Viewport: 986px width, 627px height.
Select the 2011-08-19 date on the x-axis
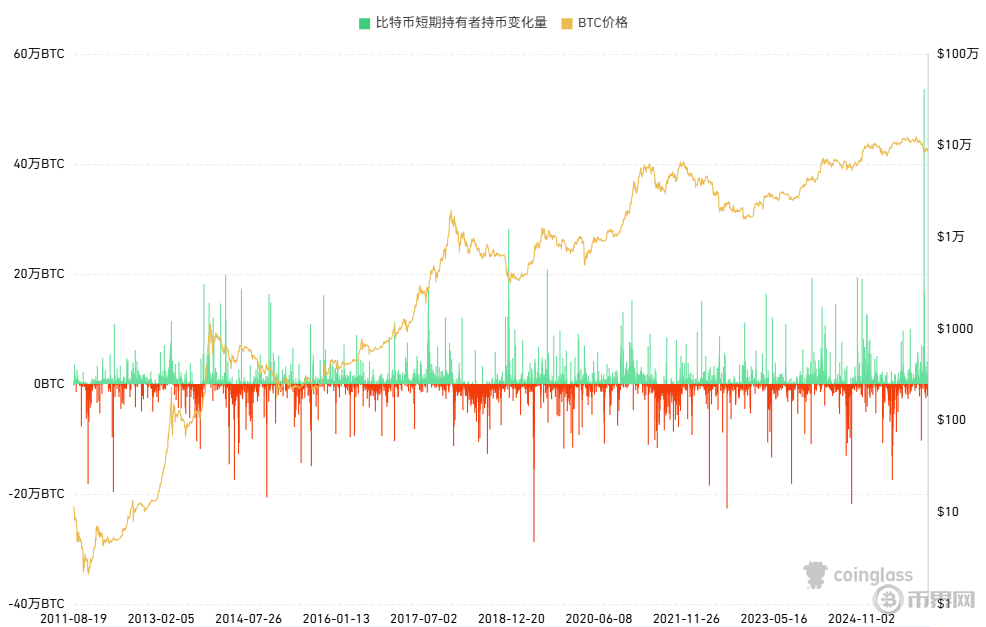pos(75,618)
